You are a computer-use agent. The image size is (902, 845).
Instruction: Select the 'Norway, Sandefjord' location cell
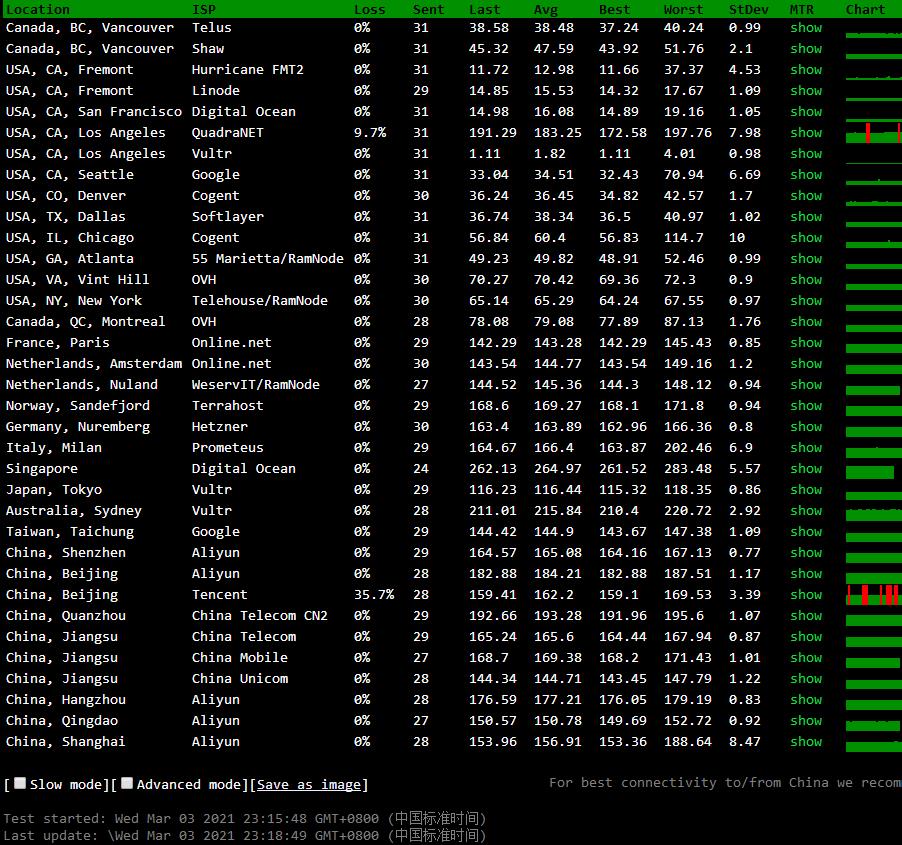click(x=78, y=406)
